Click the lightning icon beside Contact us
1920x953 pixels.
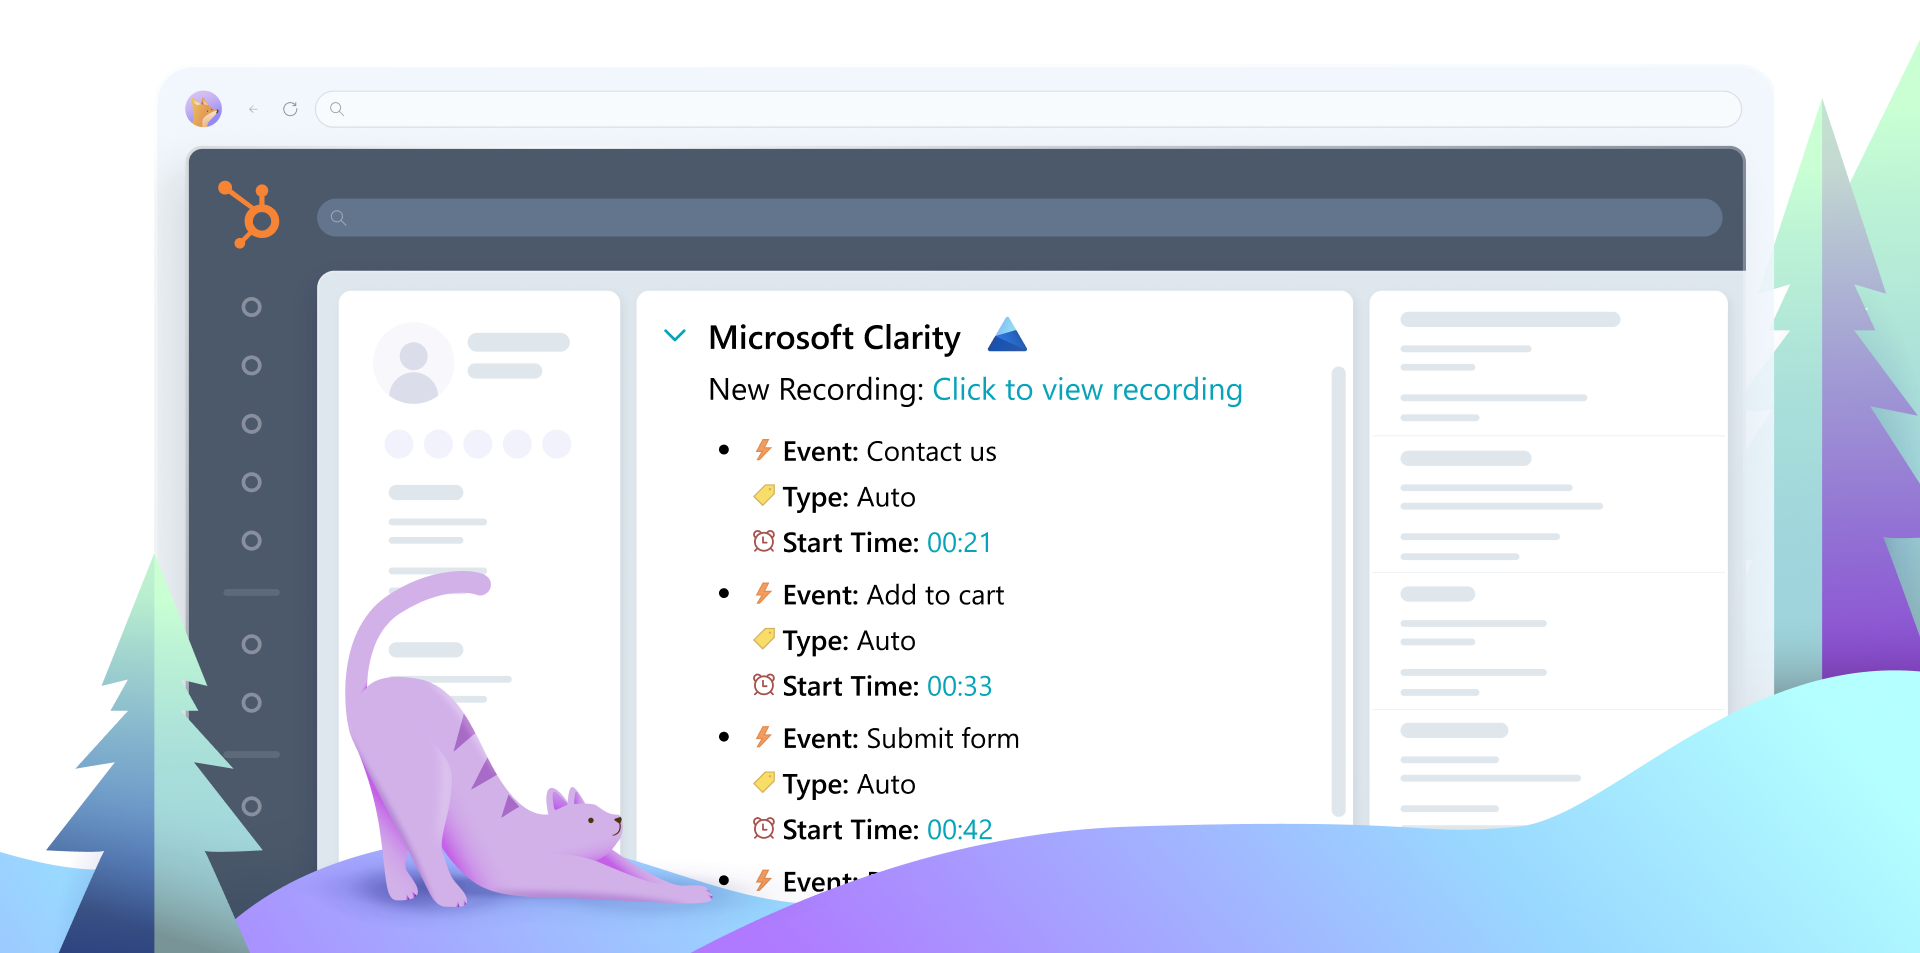[763, 450]
